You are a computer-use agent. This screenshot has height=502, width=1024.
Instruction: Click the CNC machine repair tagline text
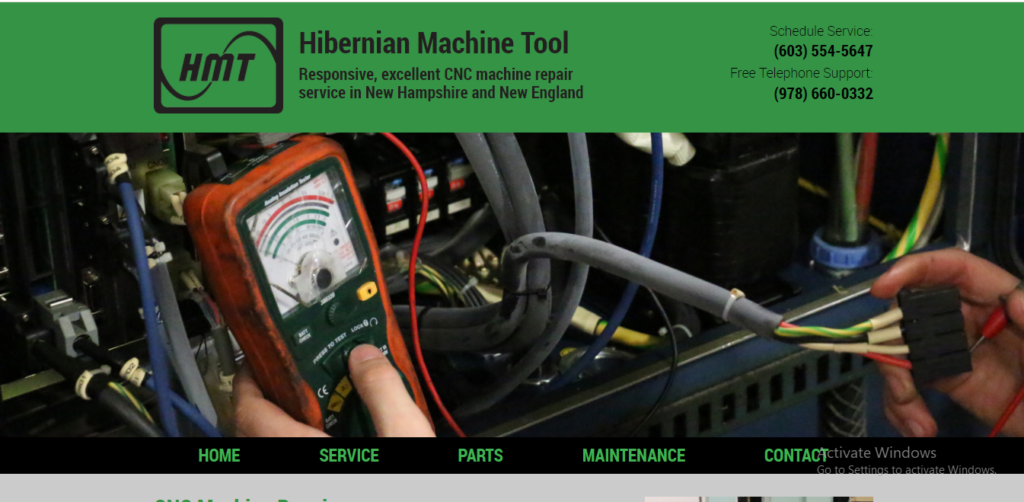tap(440, 83)
